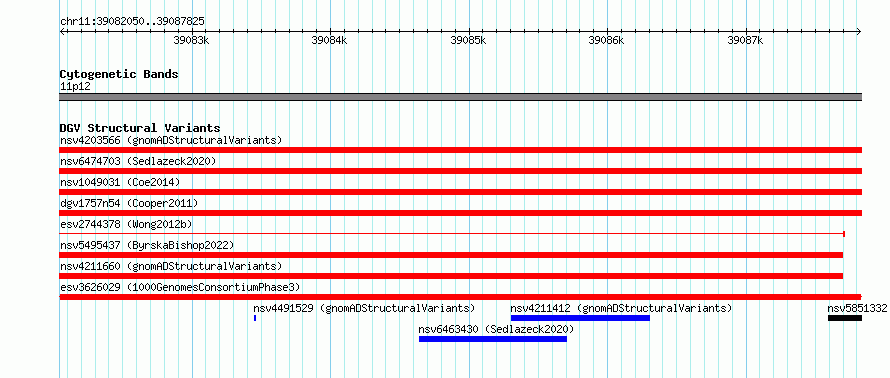
Task: Click the 39087k ruler tick label
Action: tap(745, 40)
